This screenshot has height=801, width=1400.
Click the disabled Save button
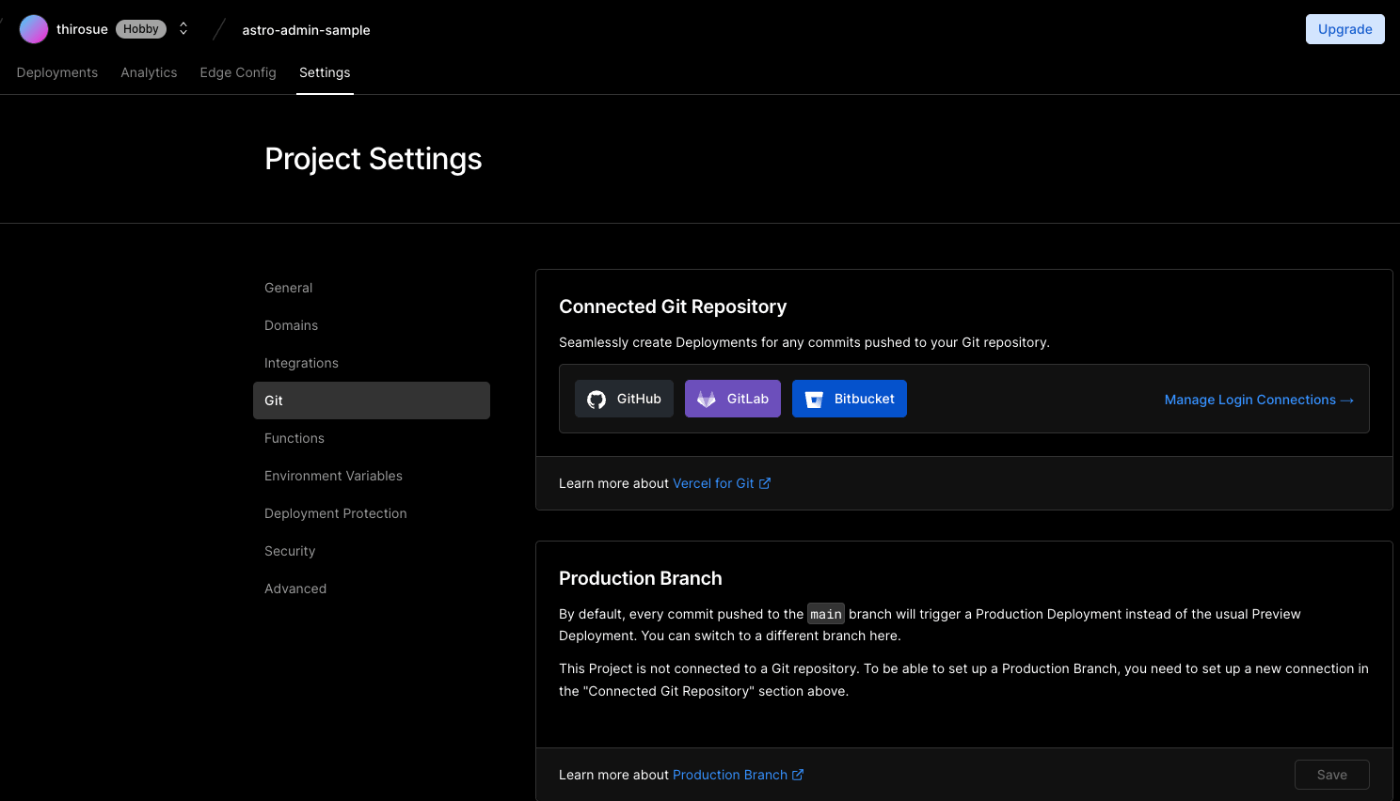(x=1331, y=775)
